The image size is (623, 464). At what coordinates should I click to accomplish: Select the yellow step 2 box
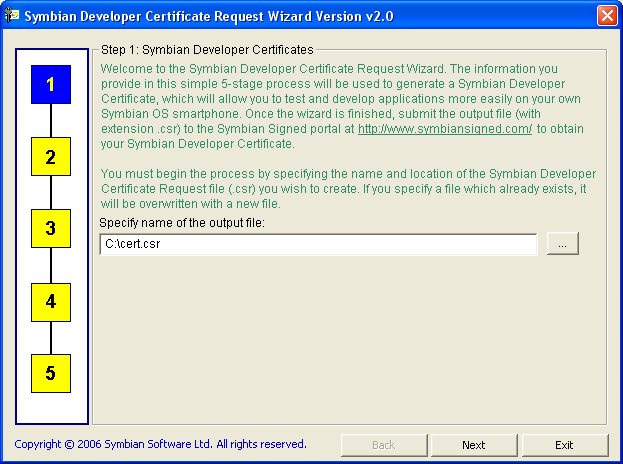pos(51,157)
